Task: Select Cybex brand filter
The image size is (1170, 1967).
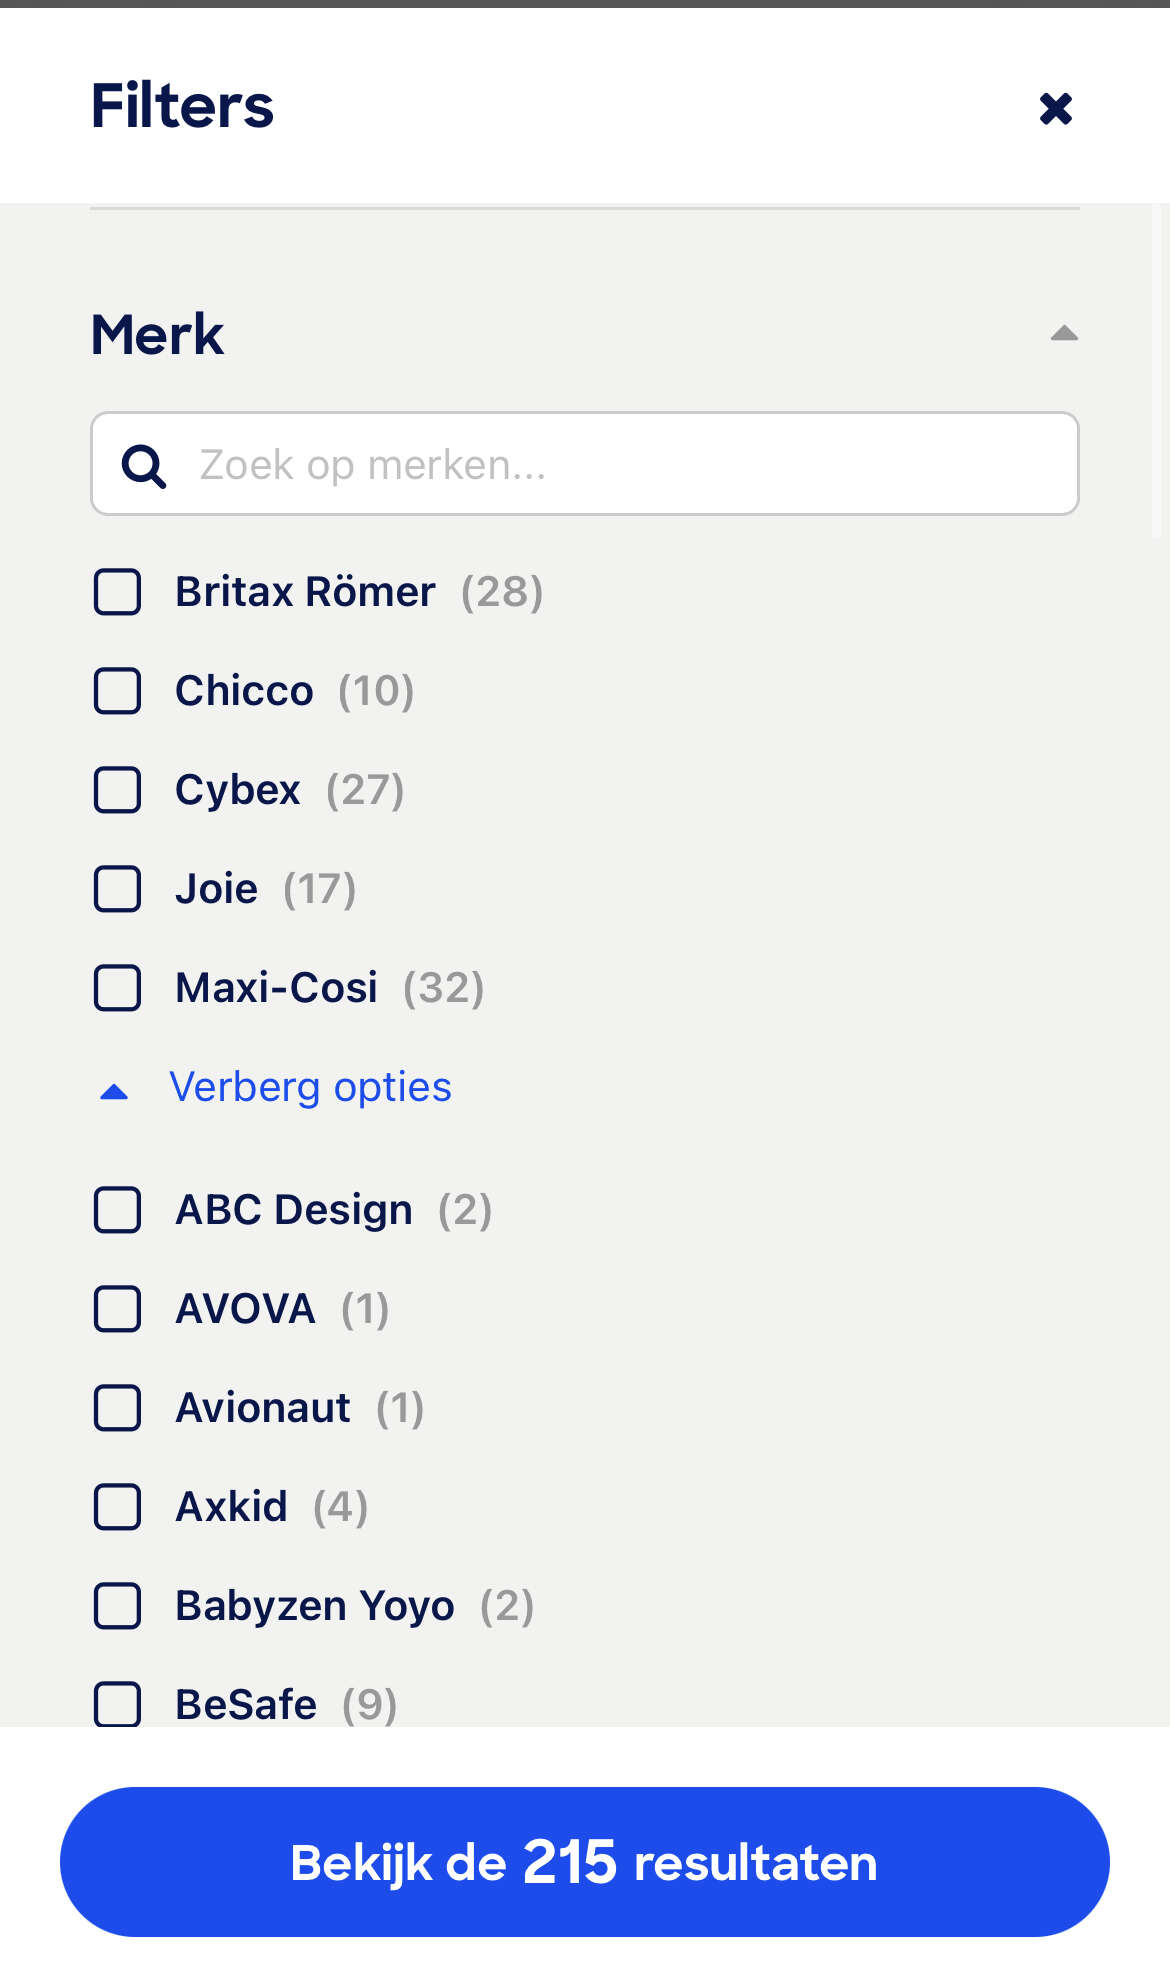Action: [x=117, y=790]
